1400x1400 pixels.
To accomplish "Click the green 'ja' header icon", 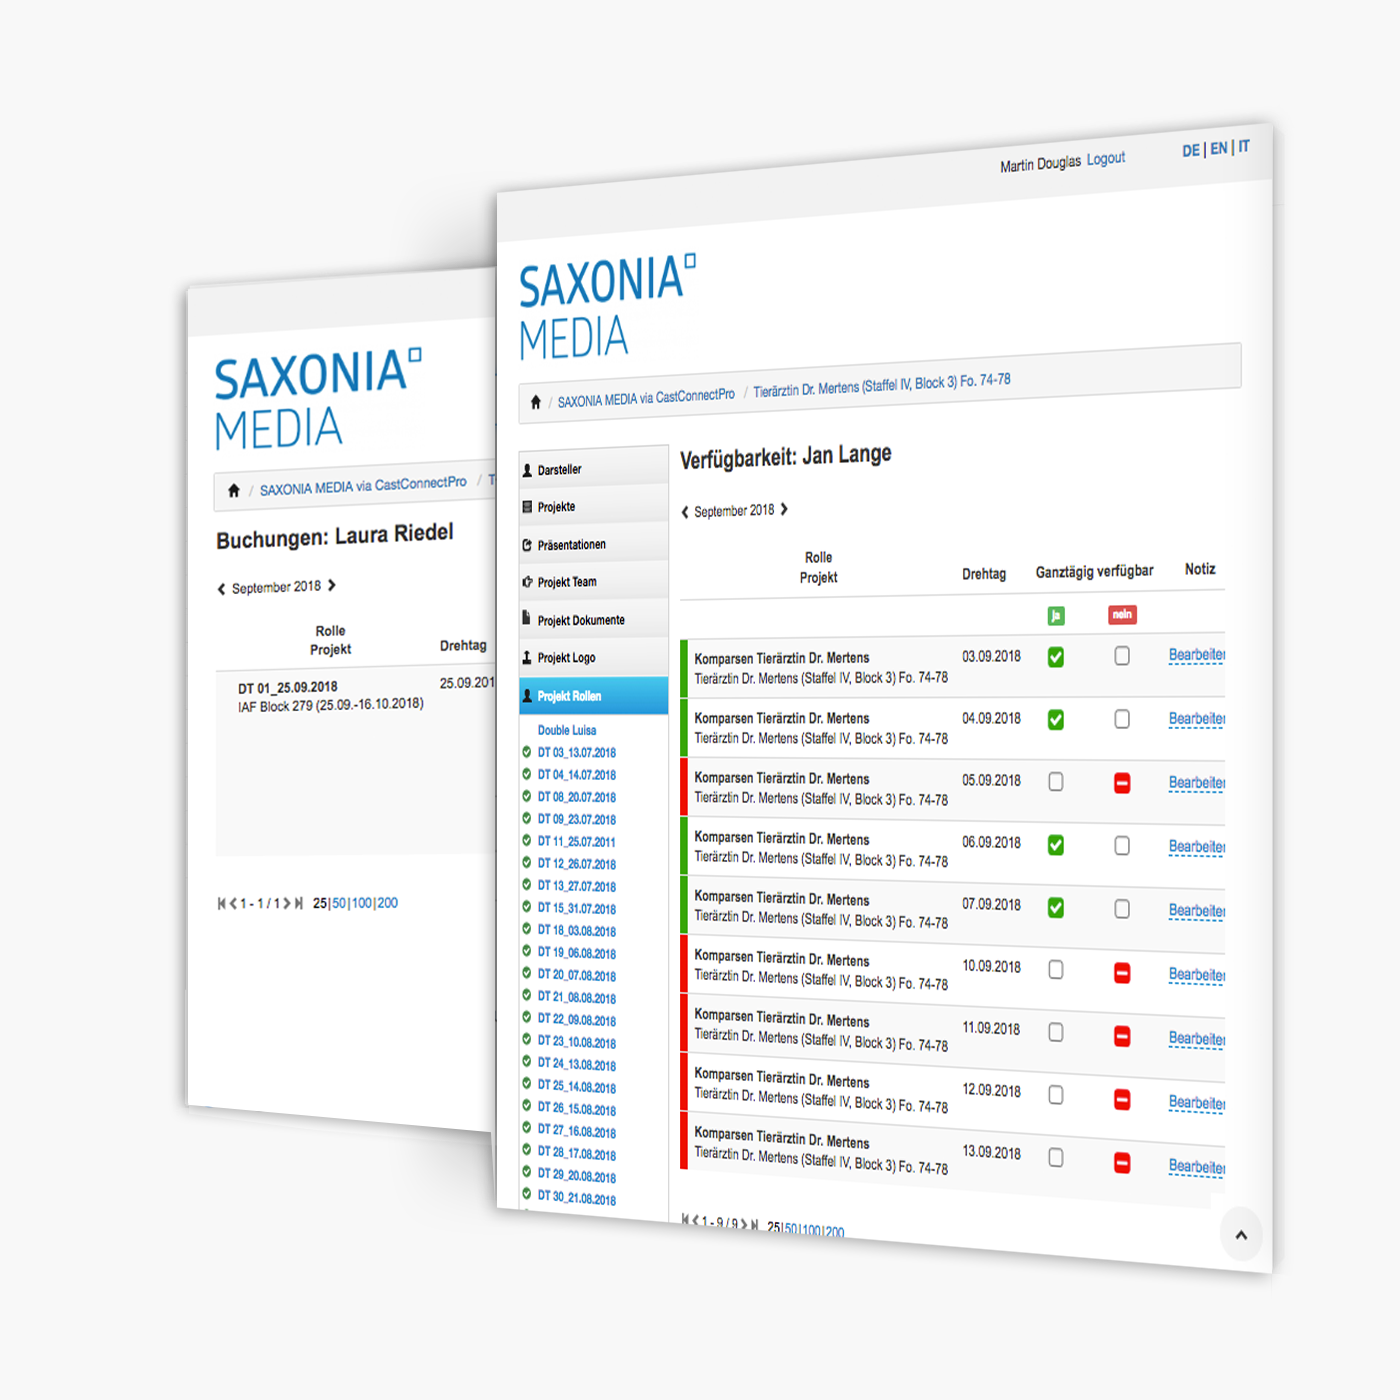I will [x=1056, y=616].
